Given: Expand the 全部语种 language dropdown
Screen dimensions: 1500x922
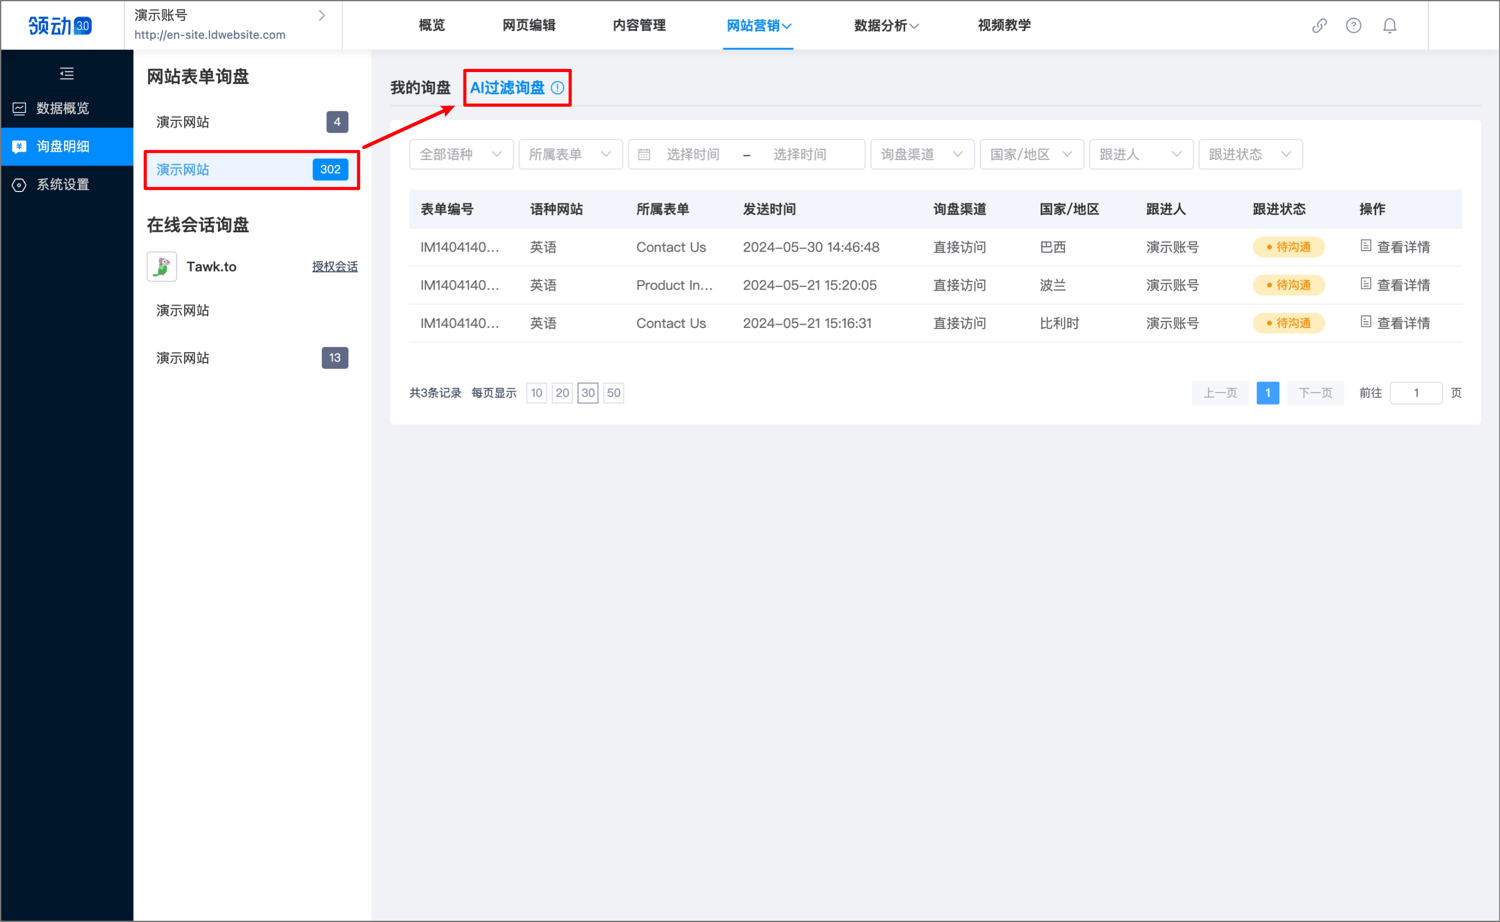Looking at the screenshot, I should (460, 155).
